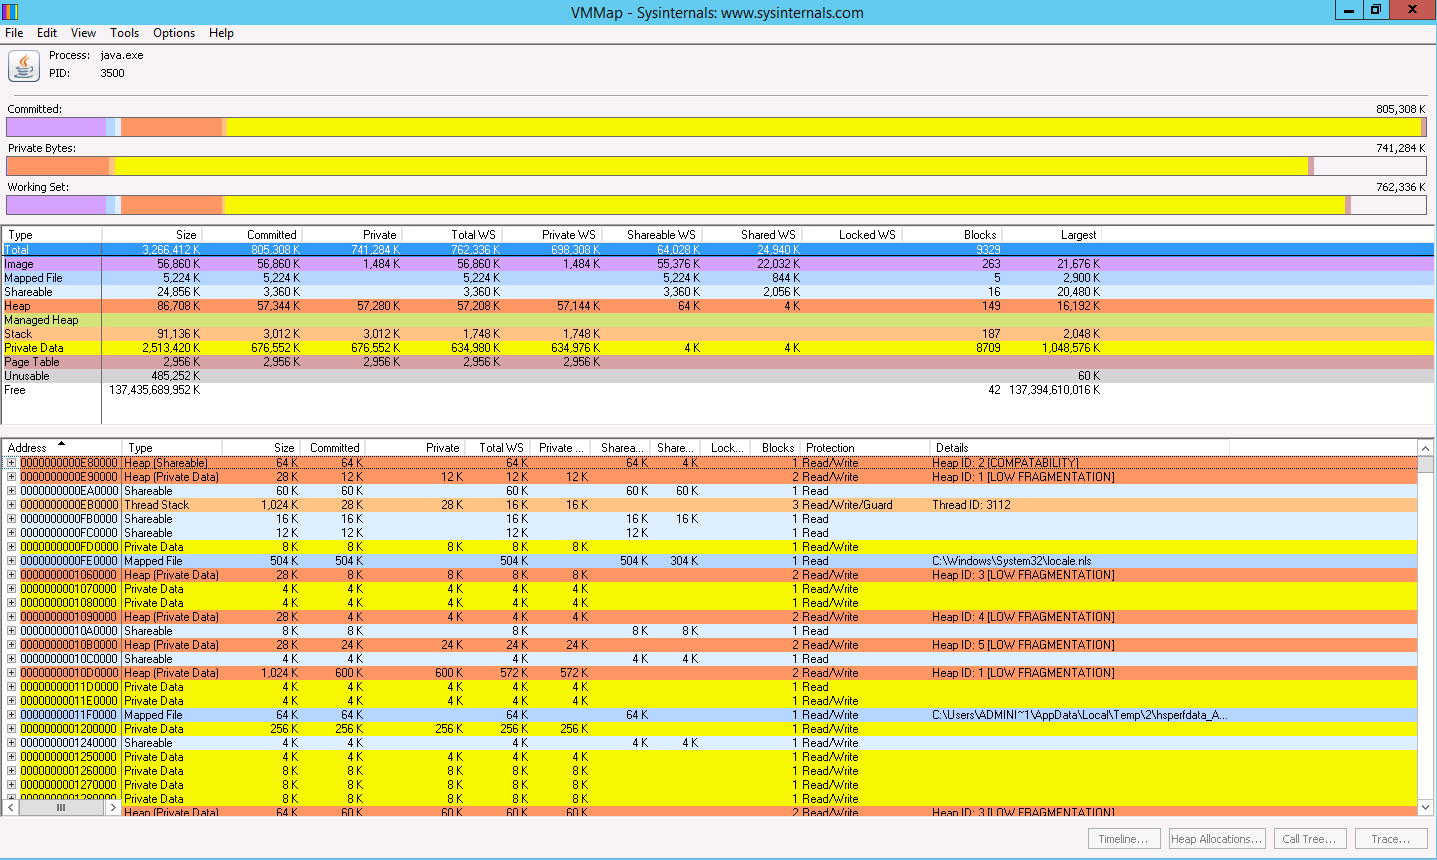
Task: Open the Options menu
Action: 174,33
